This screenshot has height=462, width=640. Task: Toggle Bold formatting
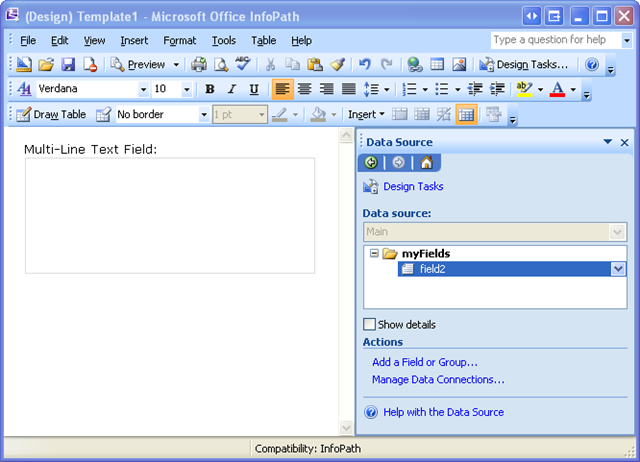(x=210, y=89)
